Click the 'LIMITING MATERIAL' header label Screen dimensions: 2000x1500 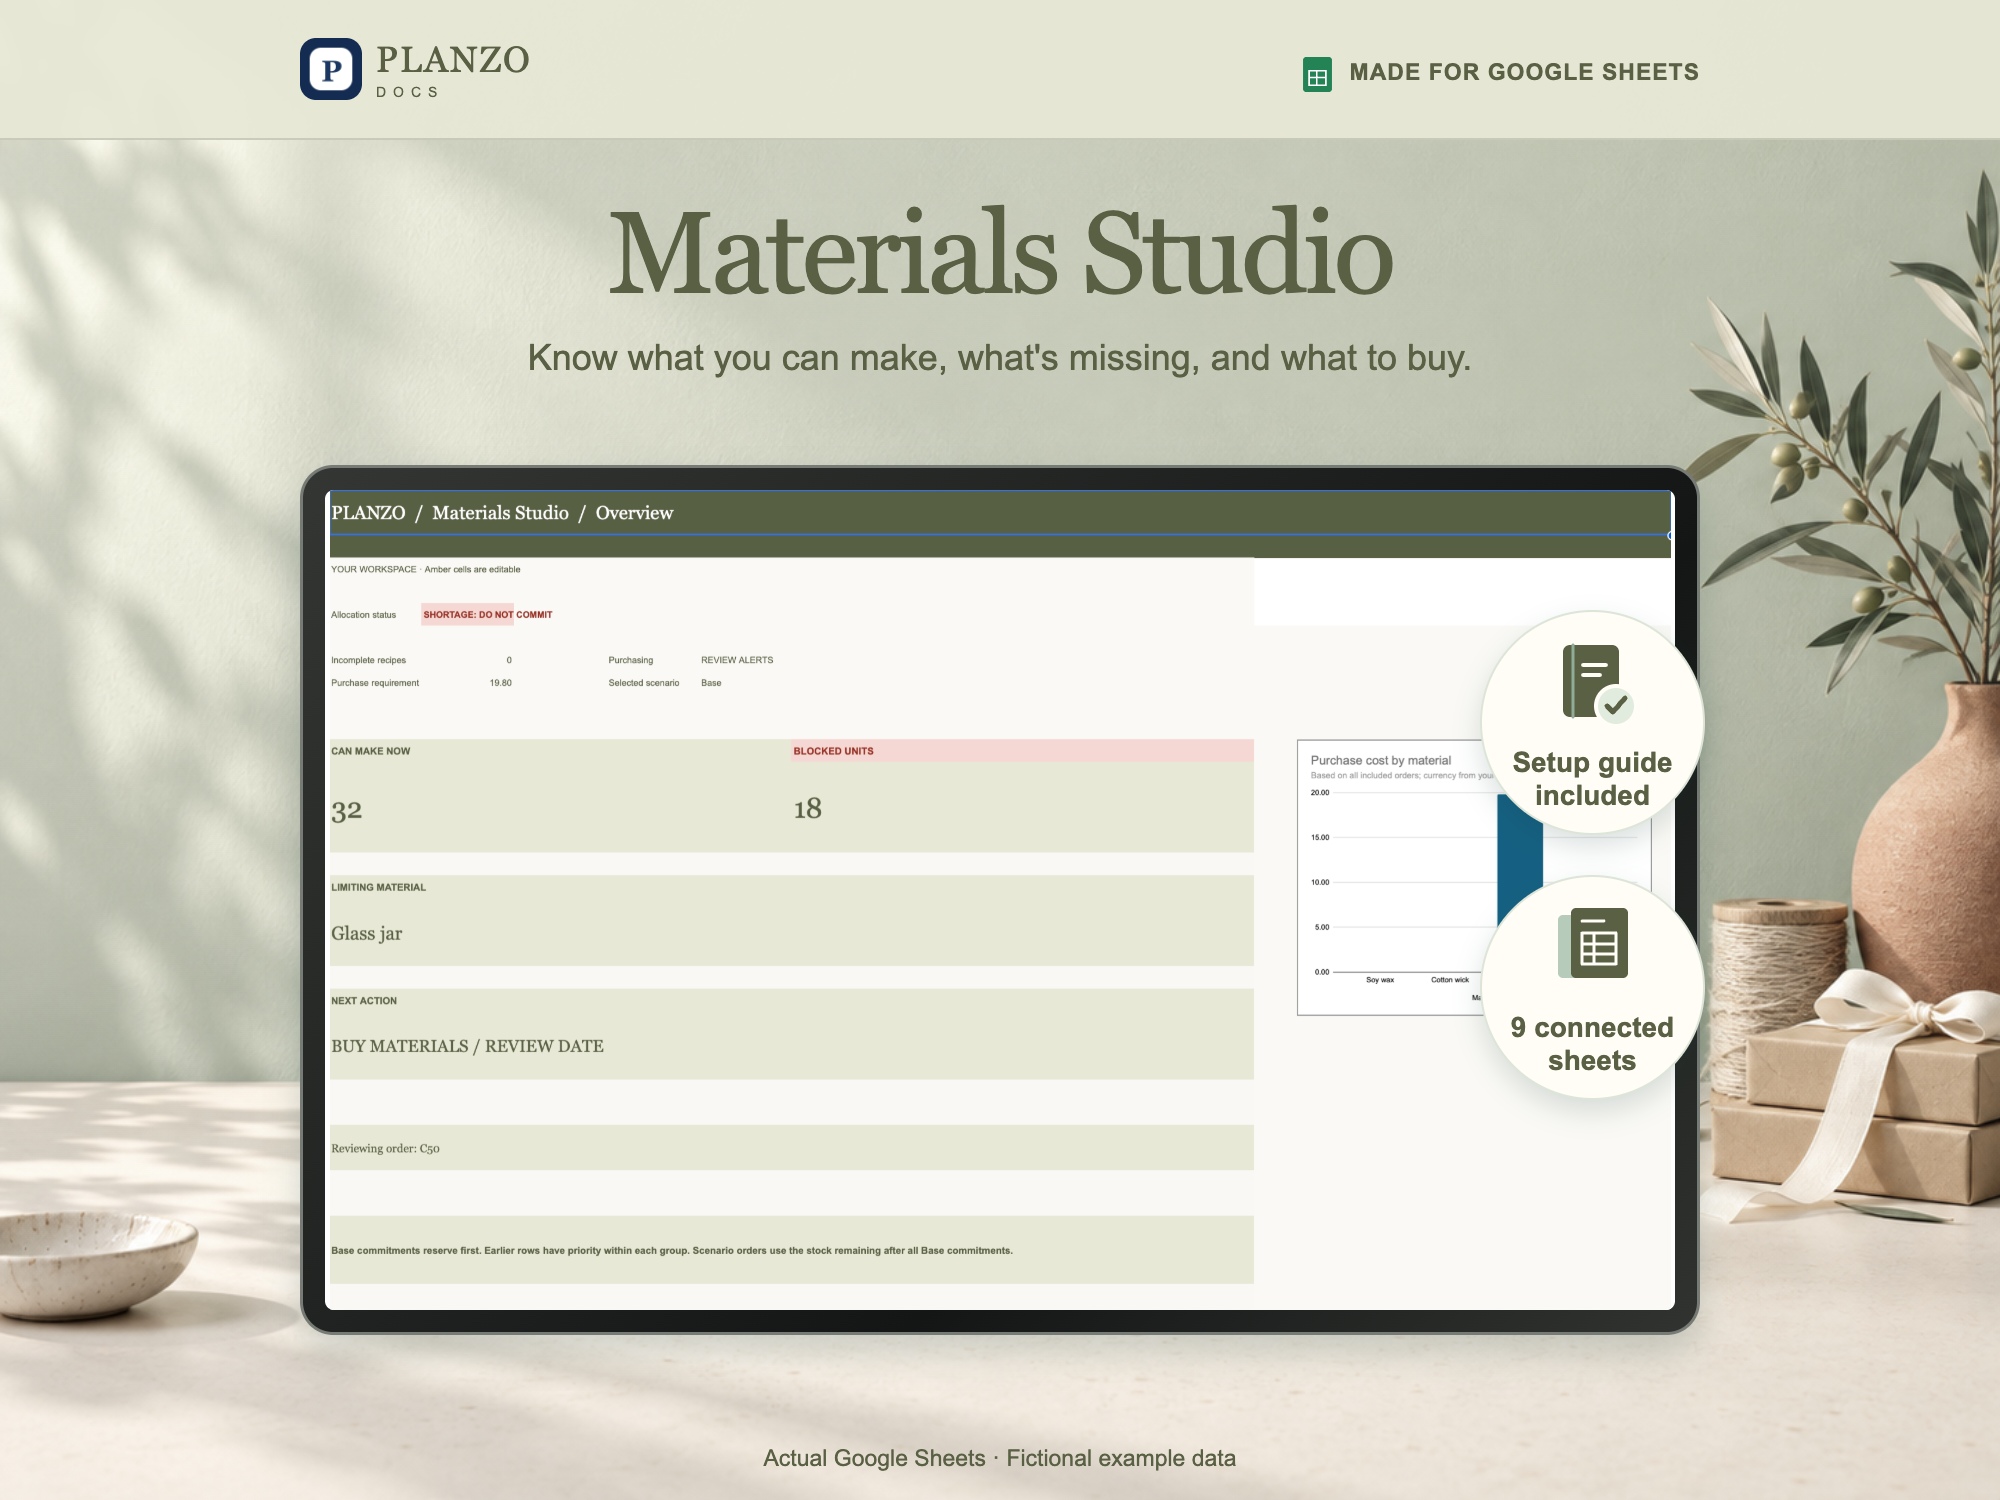[x=378, y=887]
